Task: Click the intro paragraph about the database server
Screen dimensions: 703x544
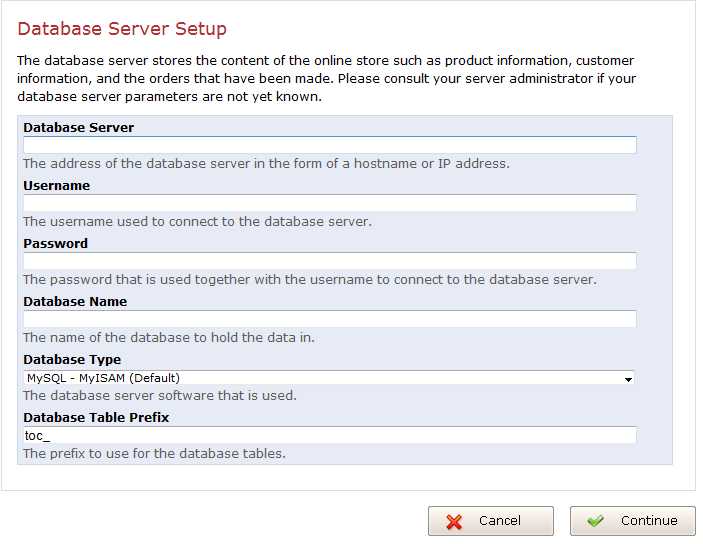Action: (326, 79)
